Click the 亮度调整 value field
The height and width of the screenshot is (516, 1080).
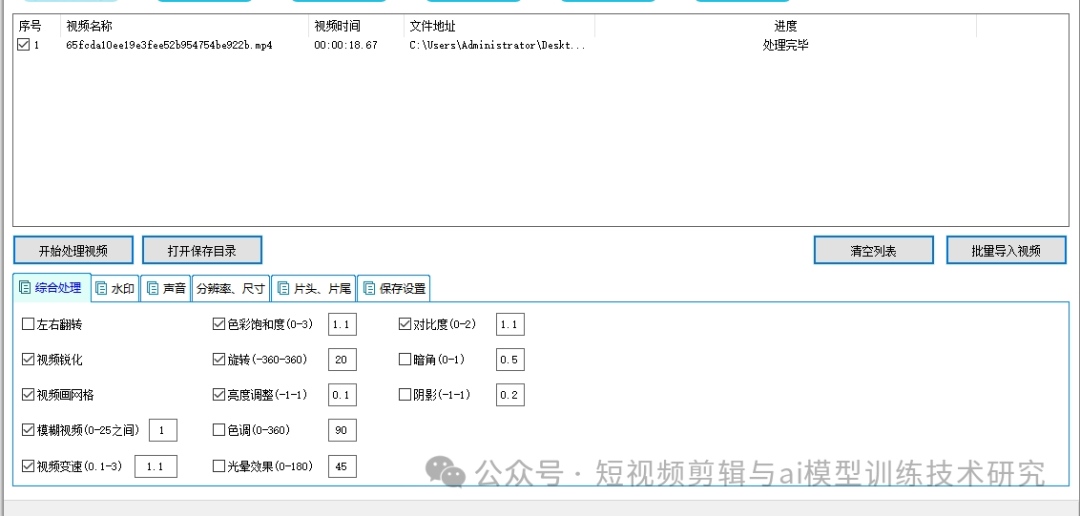click(x=342, y=395)
